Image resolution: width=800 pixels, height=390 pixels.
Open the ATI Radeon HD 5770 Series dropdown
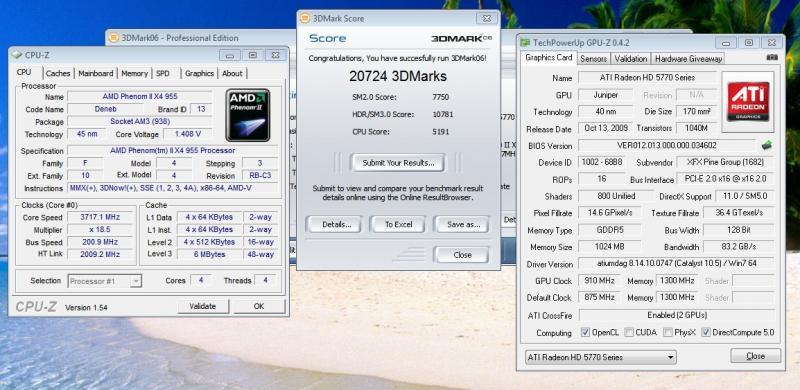[x=601, y=357]
